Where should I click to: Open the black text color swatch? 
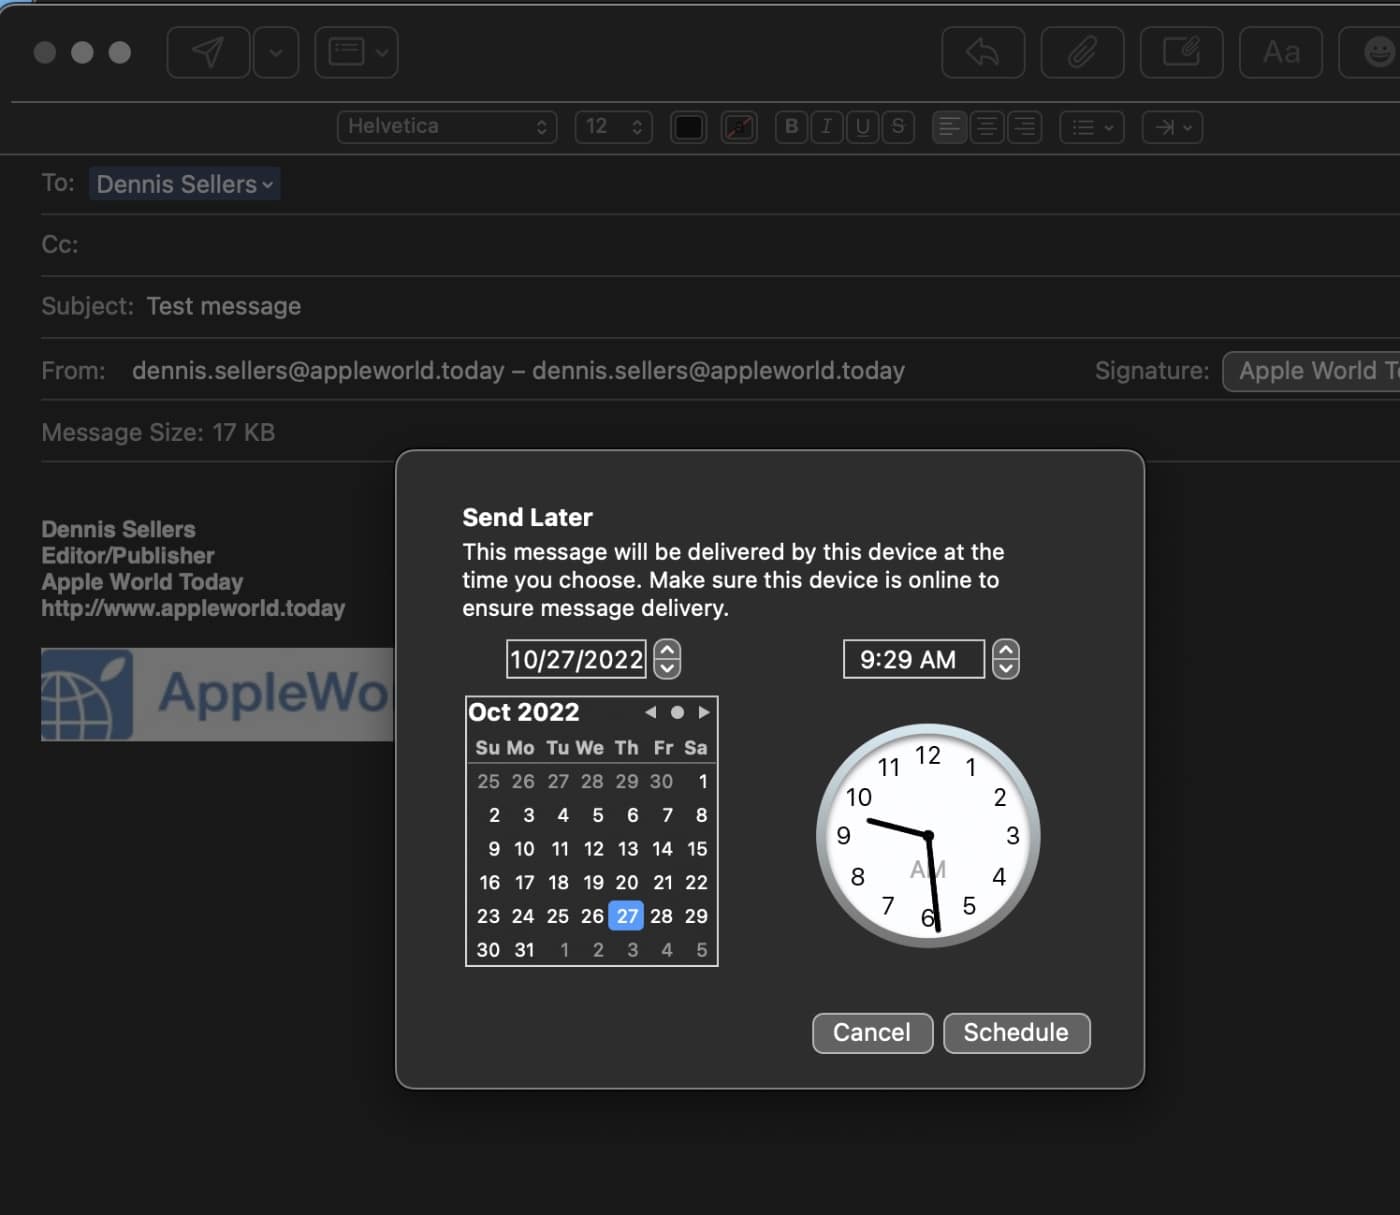point(688,127)
